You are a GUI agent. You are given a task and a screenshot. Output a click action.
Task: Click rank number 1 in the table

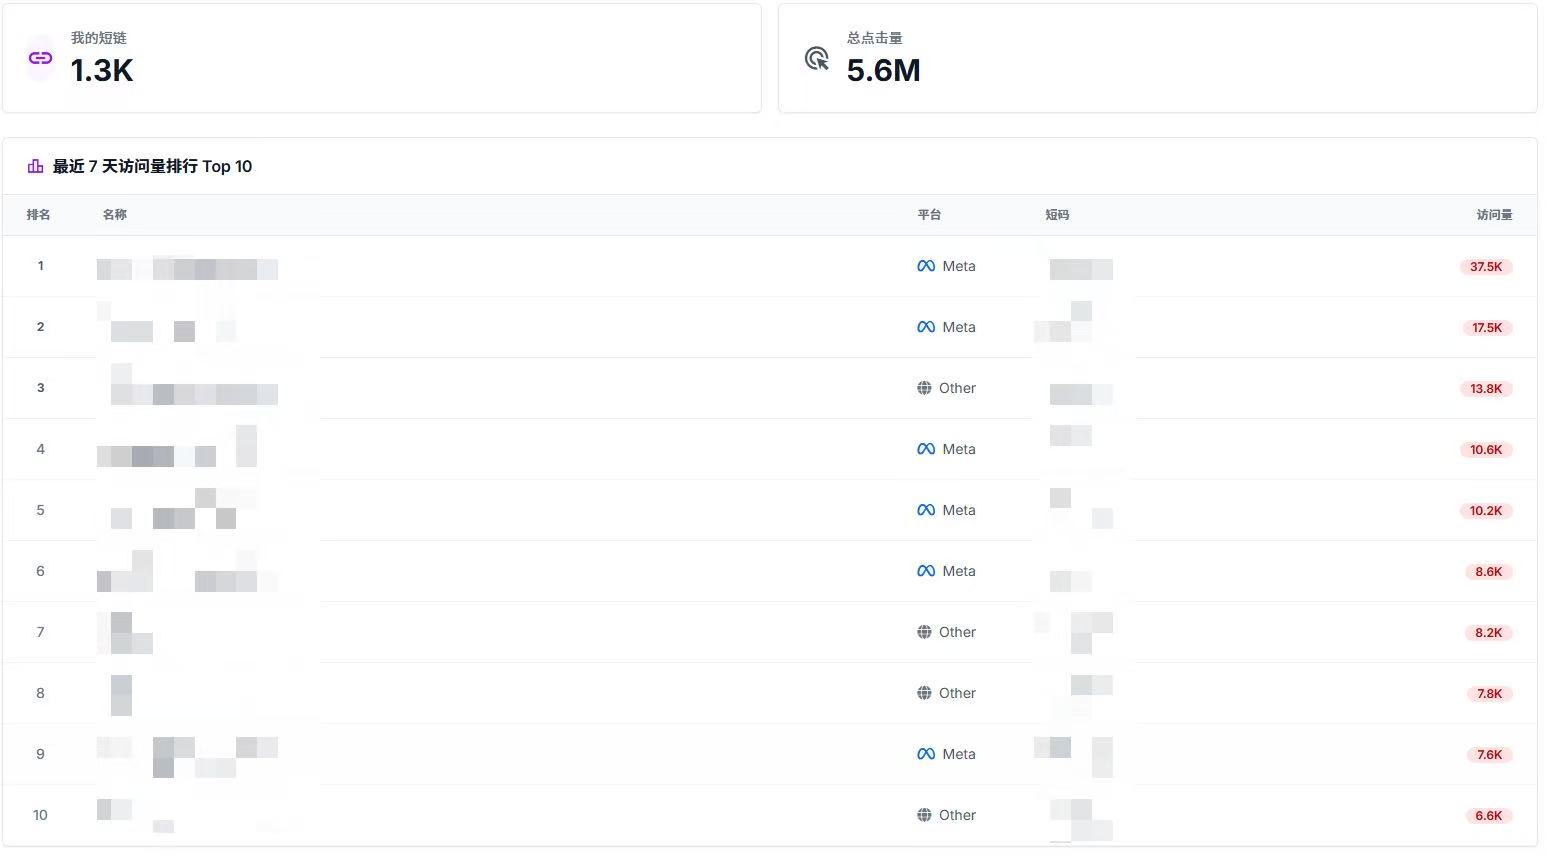click(41, 266)
